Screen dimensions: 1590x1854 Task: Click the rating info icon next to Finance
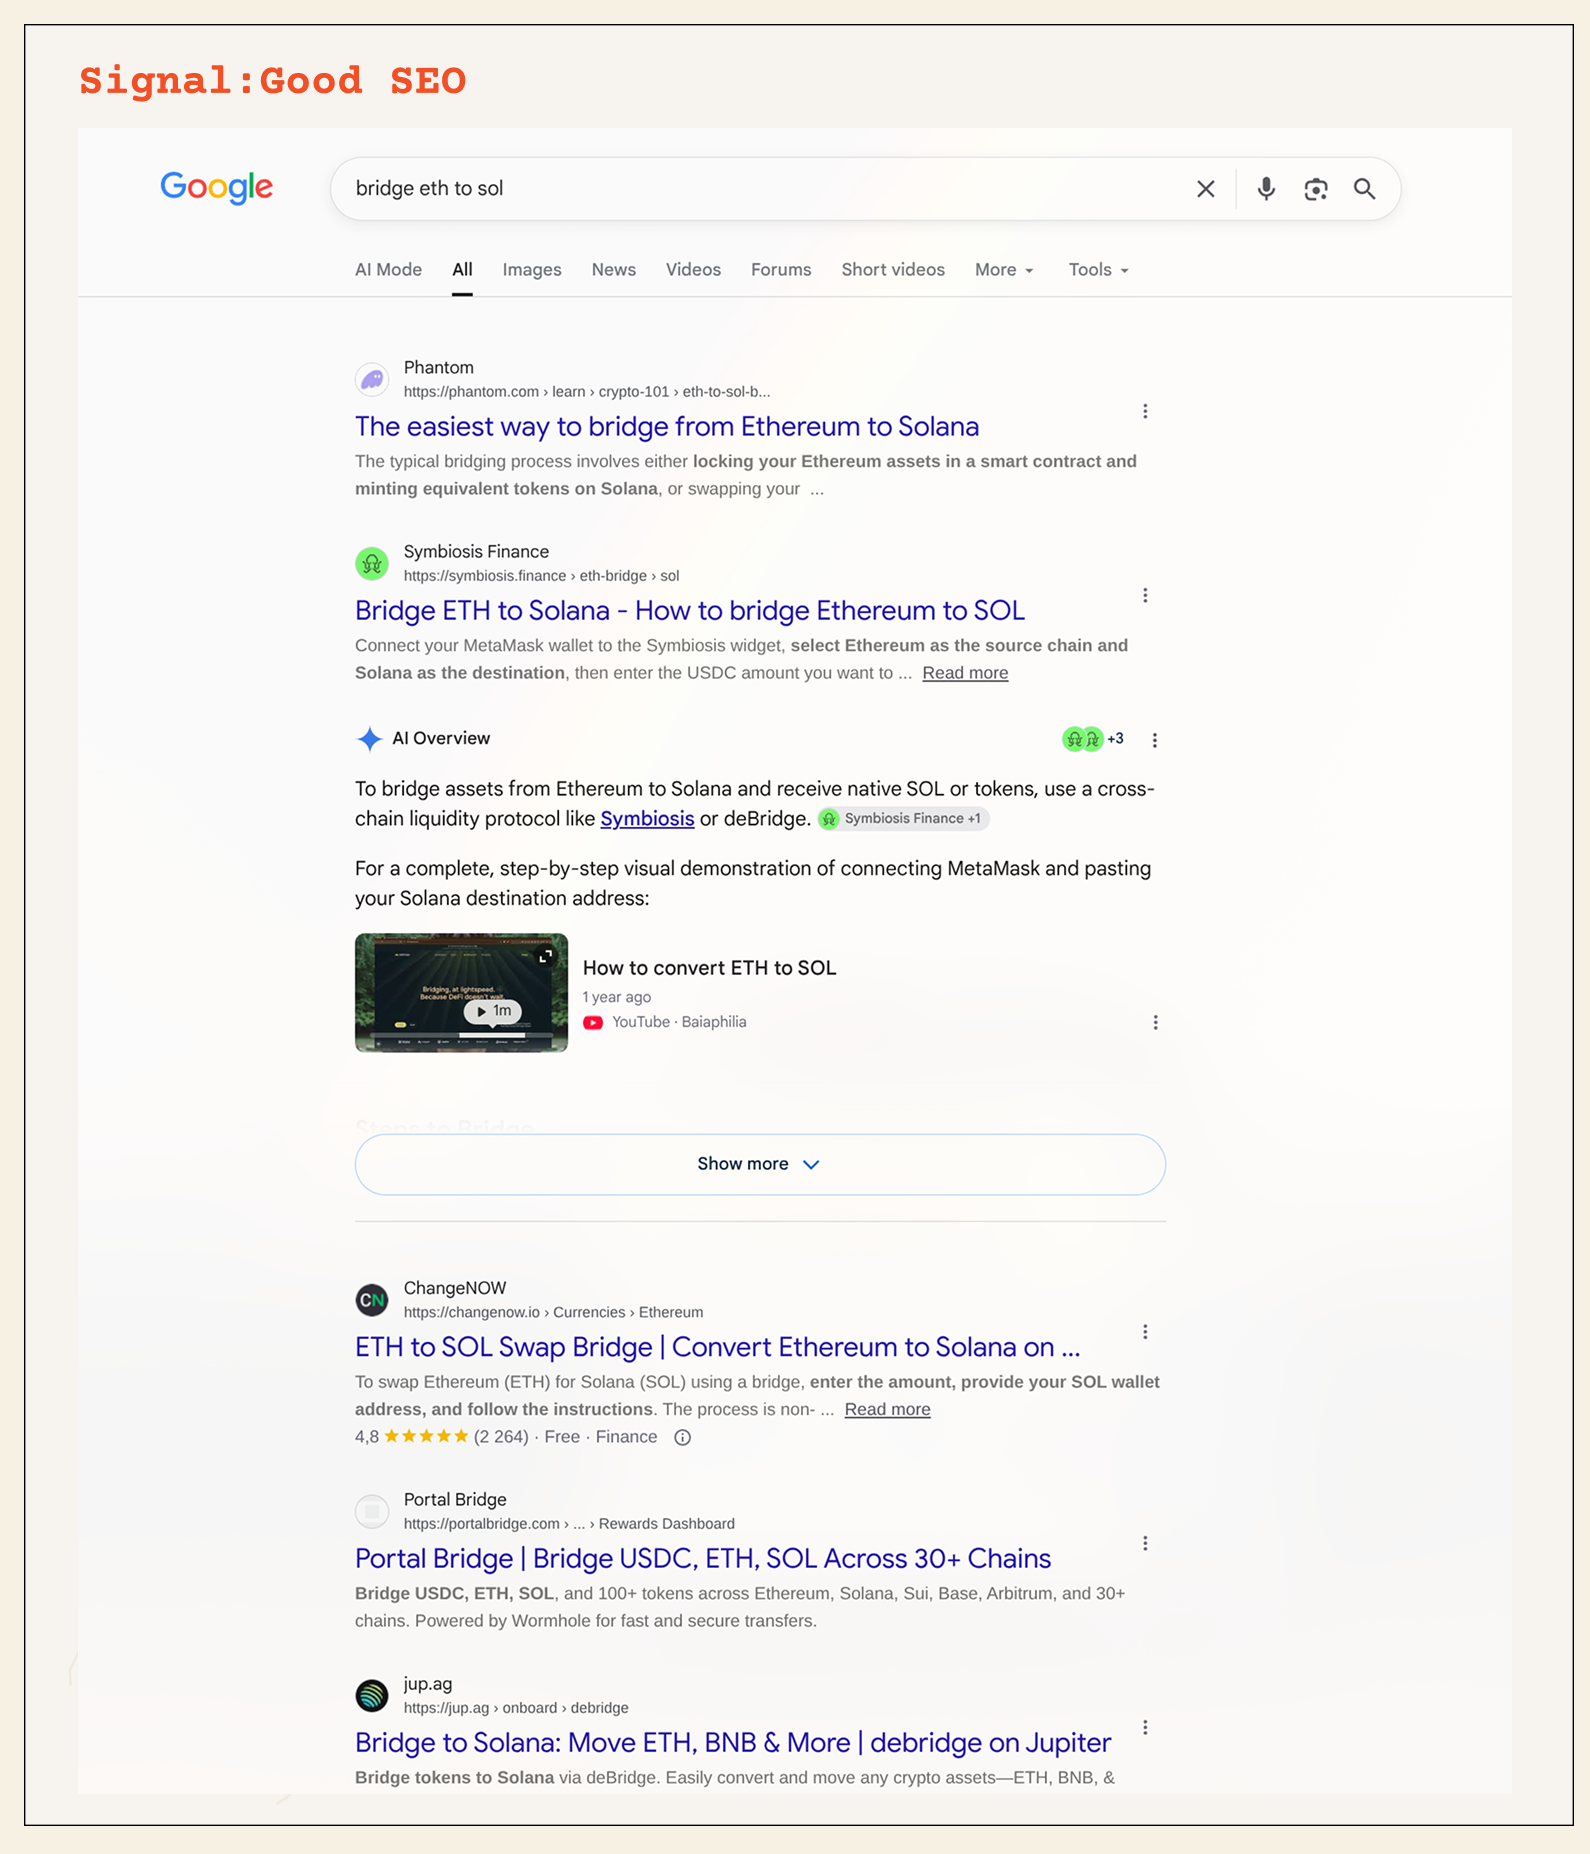click(682, 1437)
